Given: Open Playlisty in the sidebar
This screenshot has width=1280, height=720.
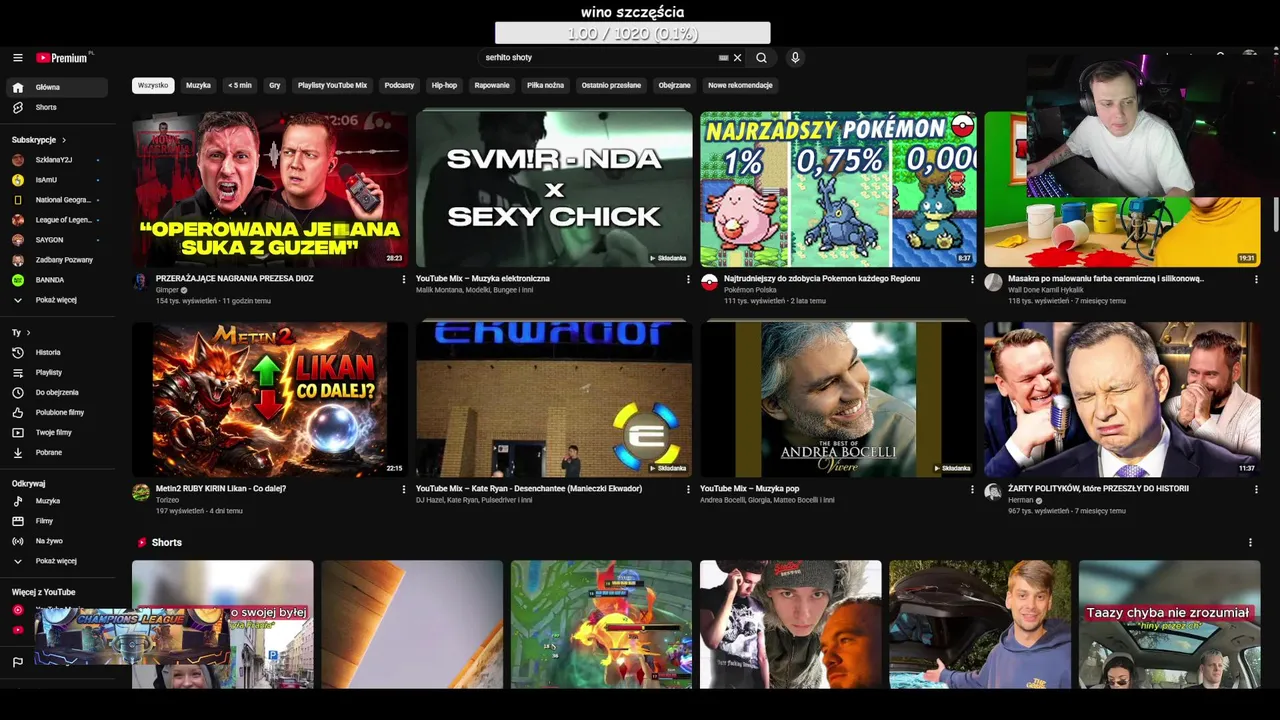Looking at the screenshot, I should tap(59, 372).
